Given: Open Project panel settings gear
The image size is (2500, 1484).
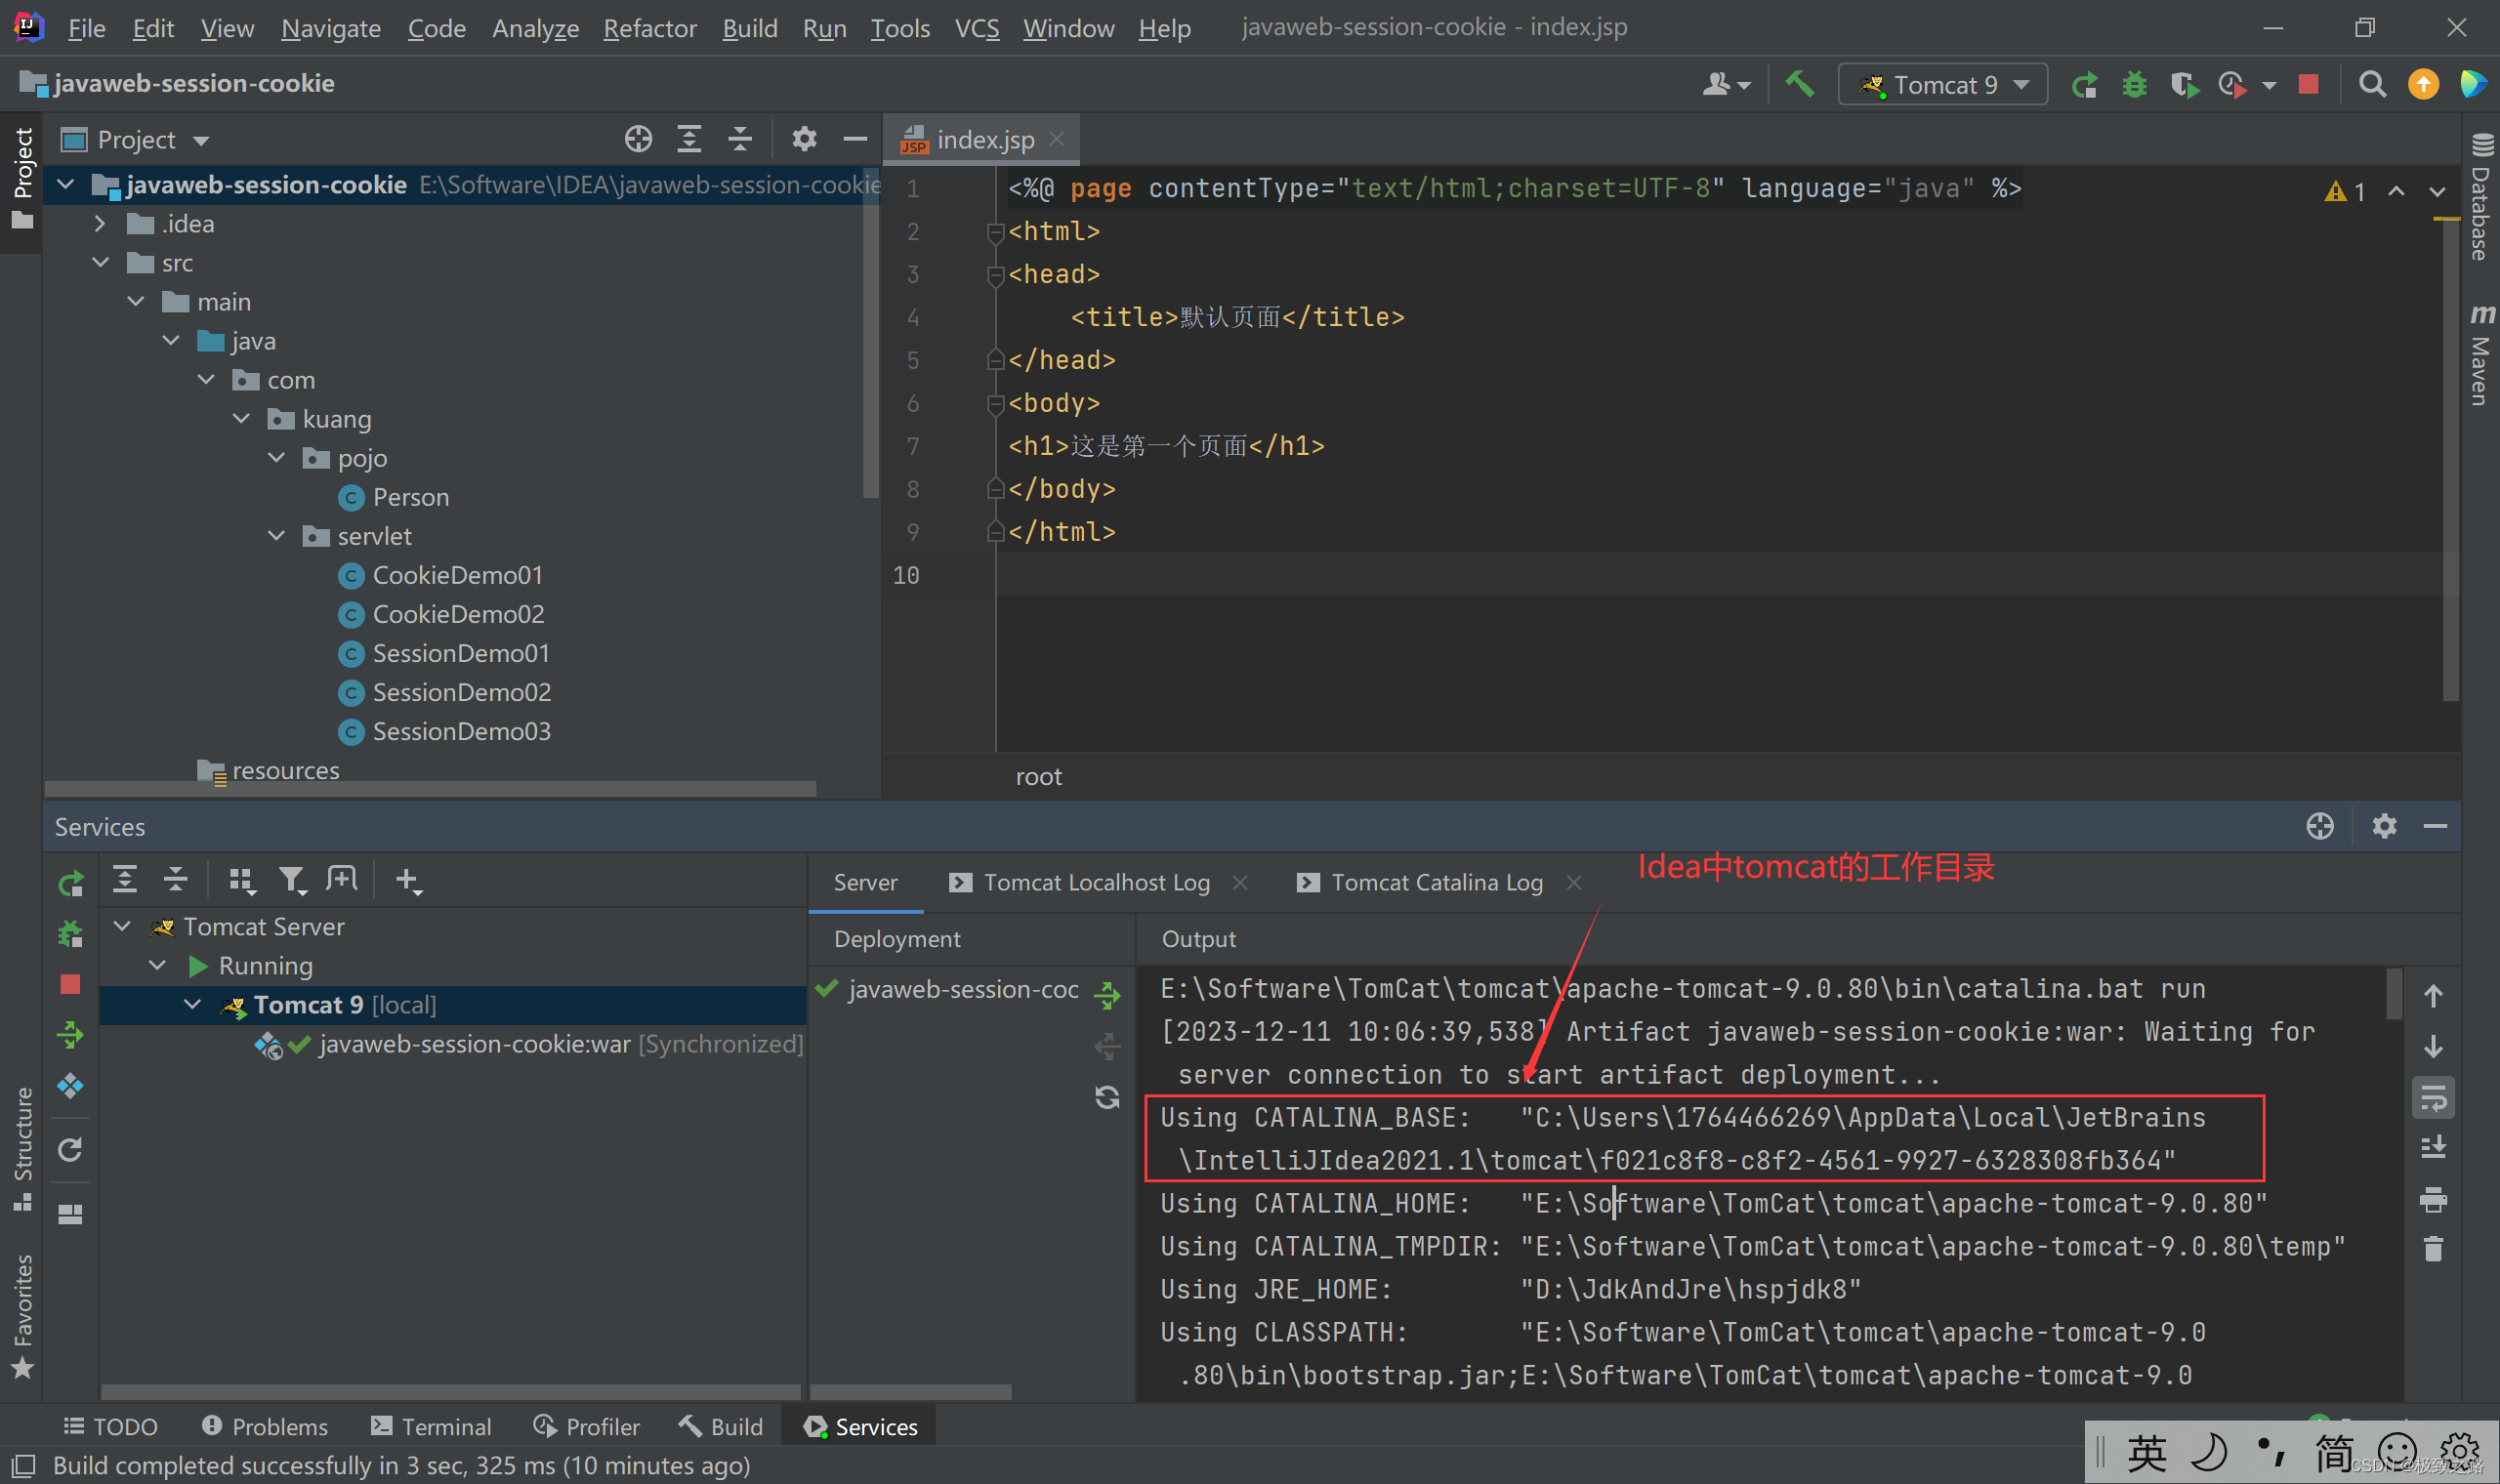Looking at the screenshot, I should pyautogui.click(x=804, y=139).
